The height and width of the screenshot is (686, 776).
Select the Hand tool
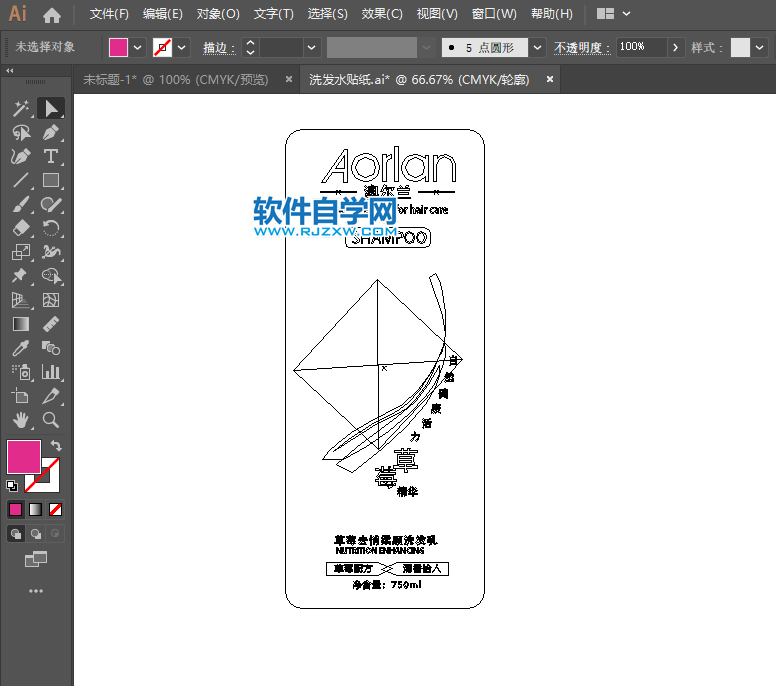21,420
